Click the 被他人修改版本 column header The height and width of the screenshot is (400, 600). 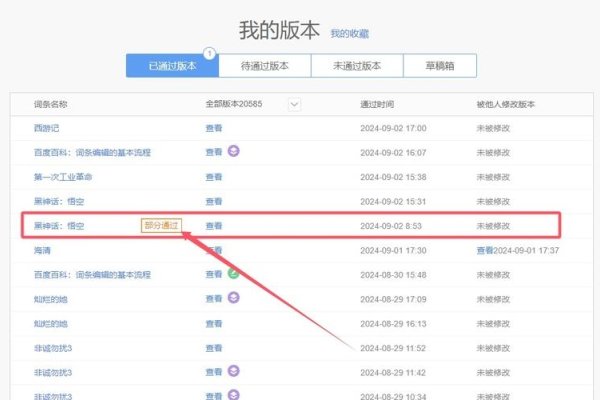pyautogui.click(x=505, y=104)
